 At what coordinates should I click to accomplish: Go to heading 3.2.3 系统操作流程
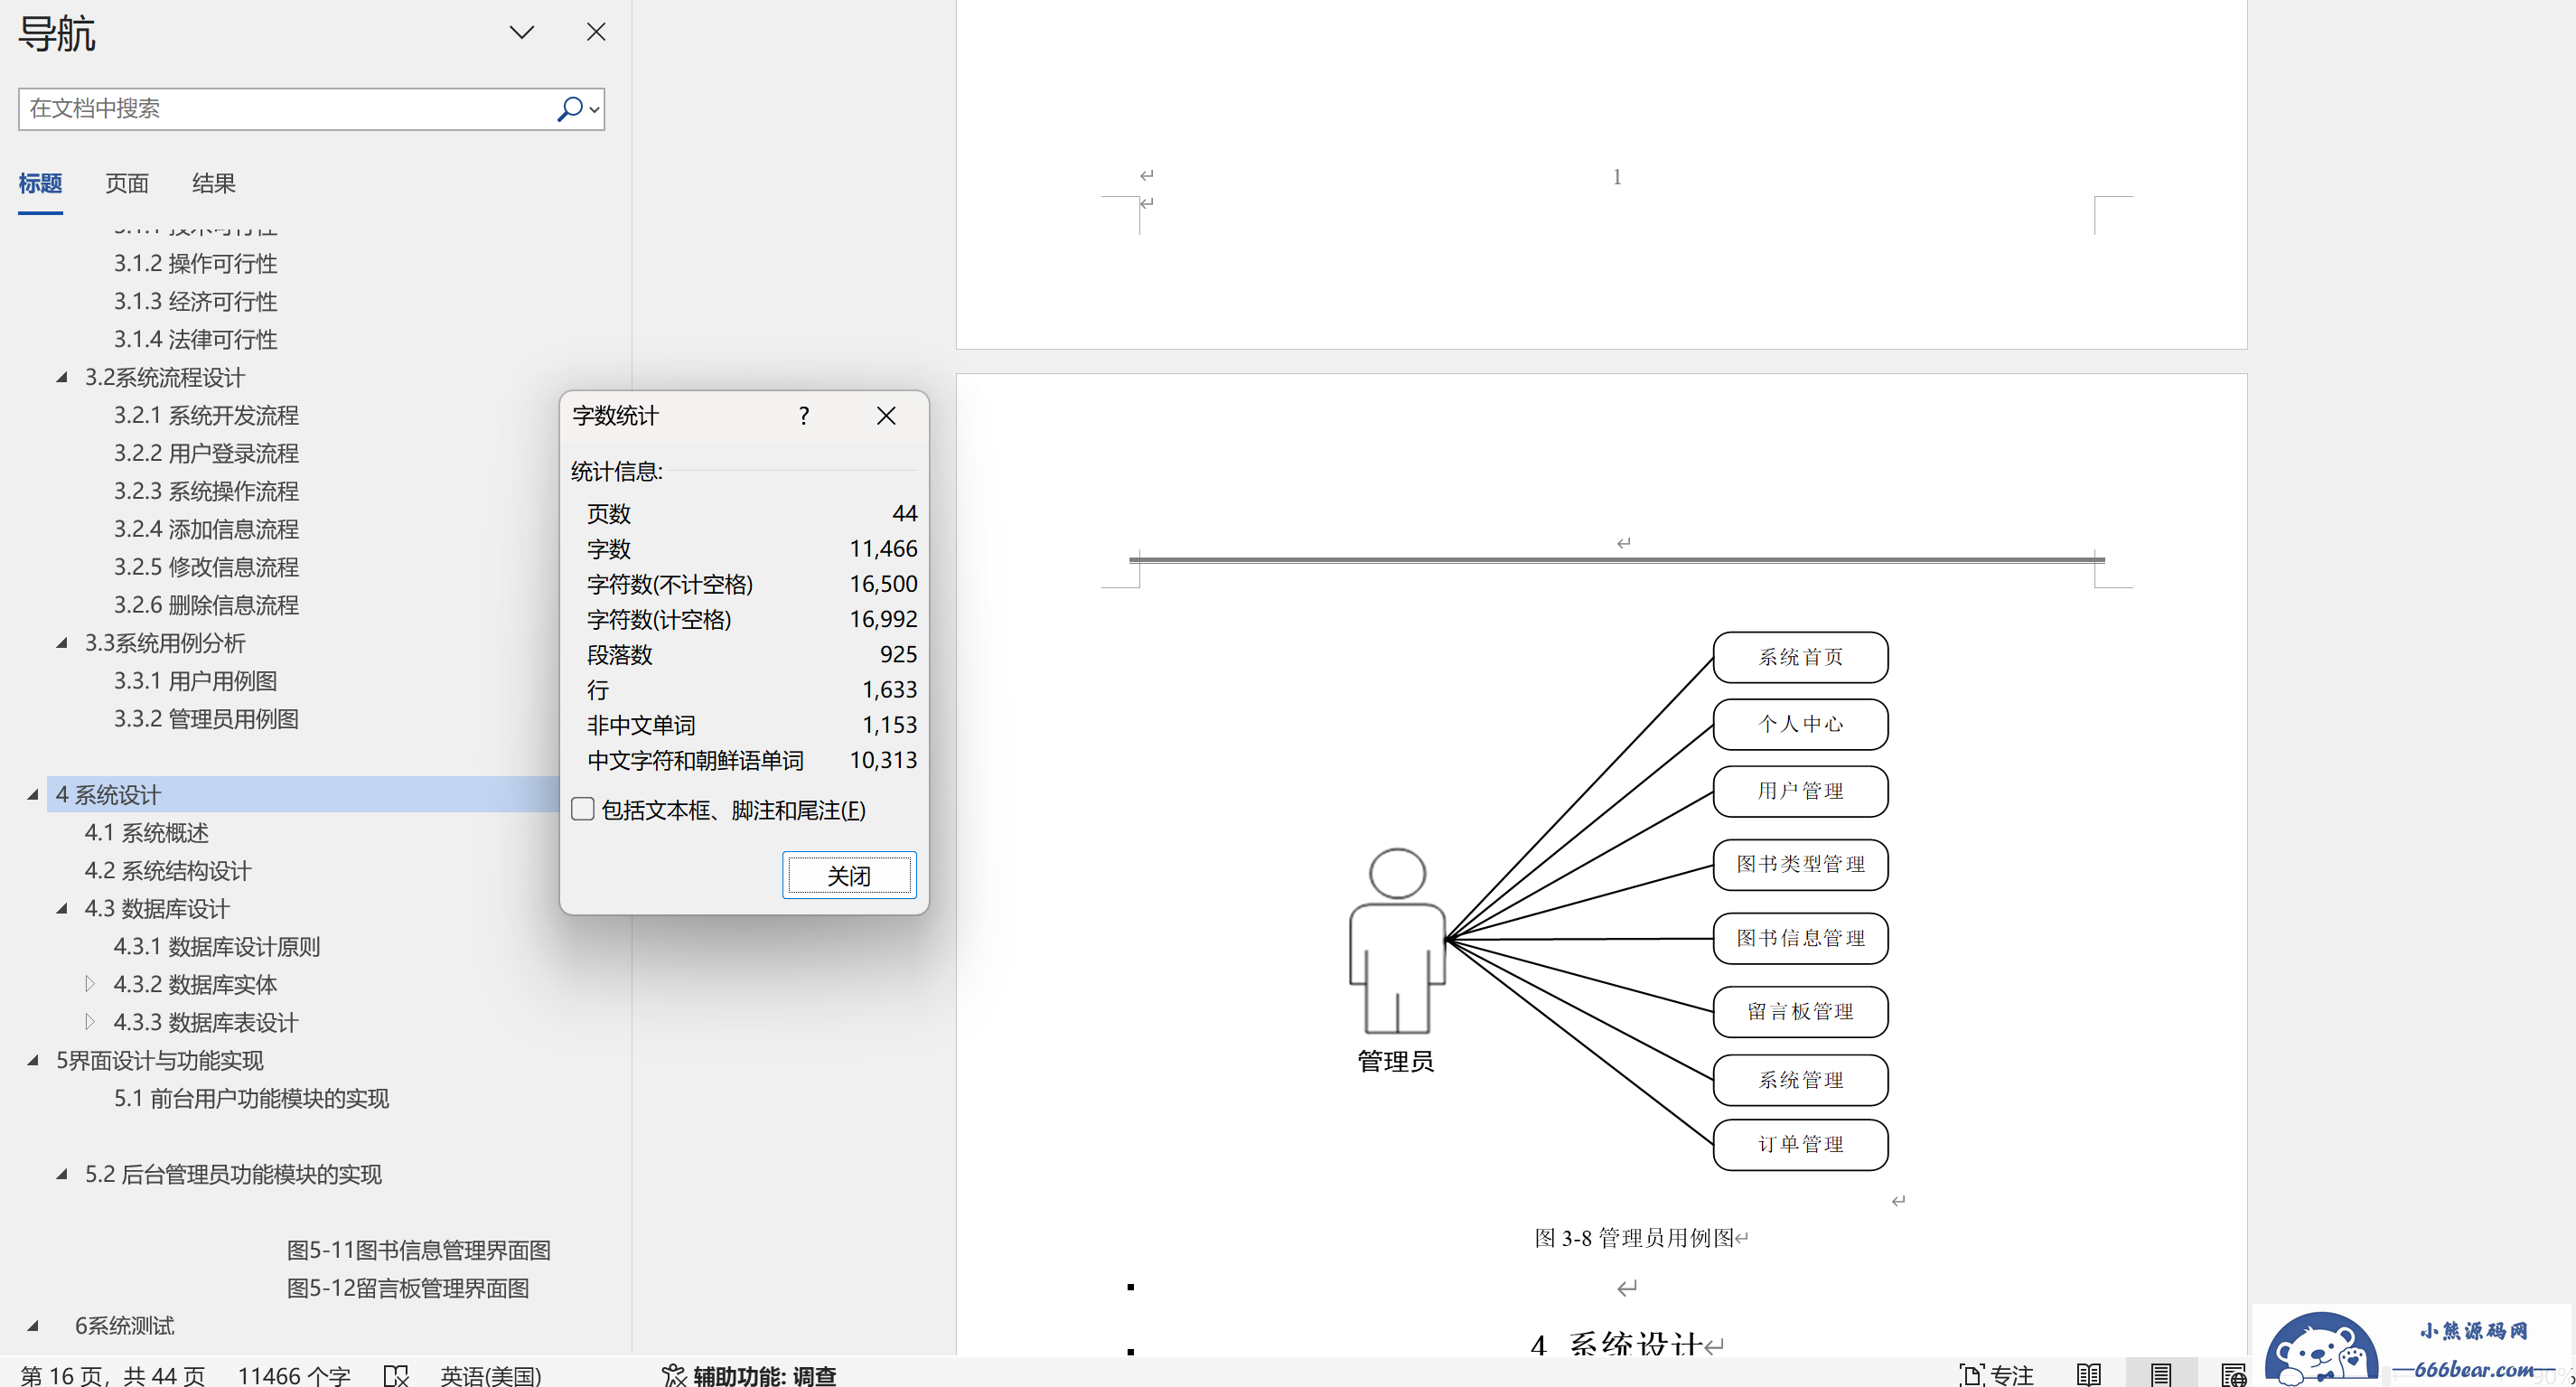[x=206, y=492]
